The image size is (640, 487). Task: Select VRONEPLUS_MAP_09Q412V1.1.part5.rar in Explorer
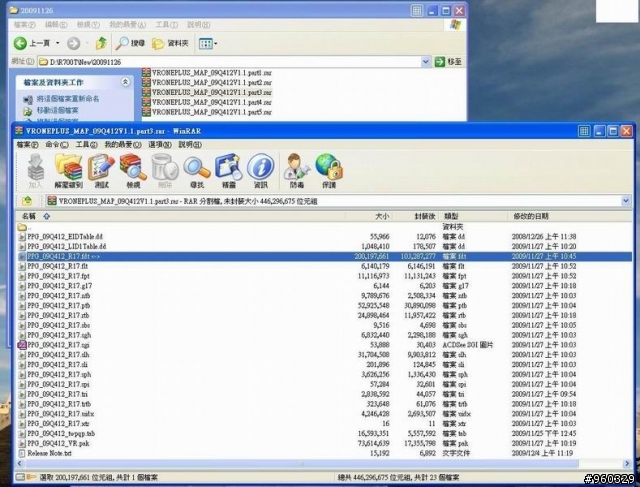207,112
